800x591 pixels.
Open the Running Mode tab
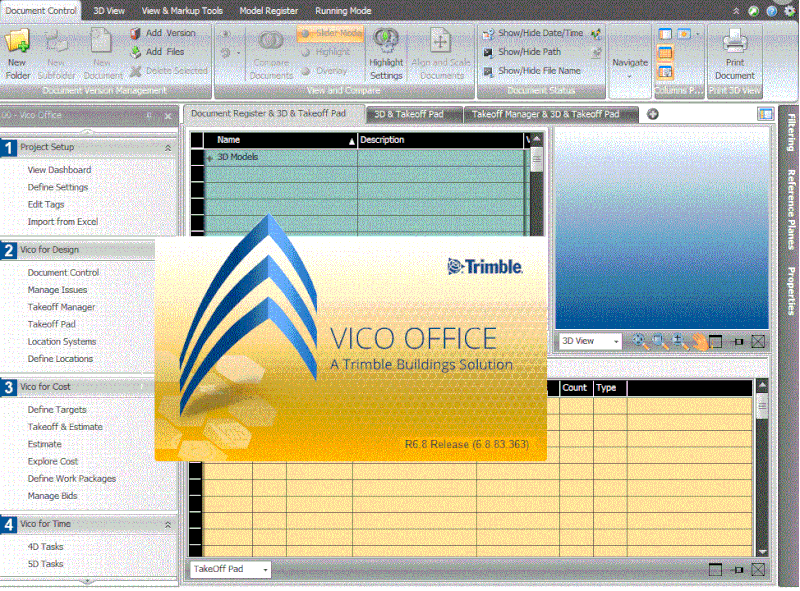coord(343,11)
